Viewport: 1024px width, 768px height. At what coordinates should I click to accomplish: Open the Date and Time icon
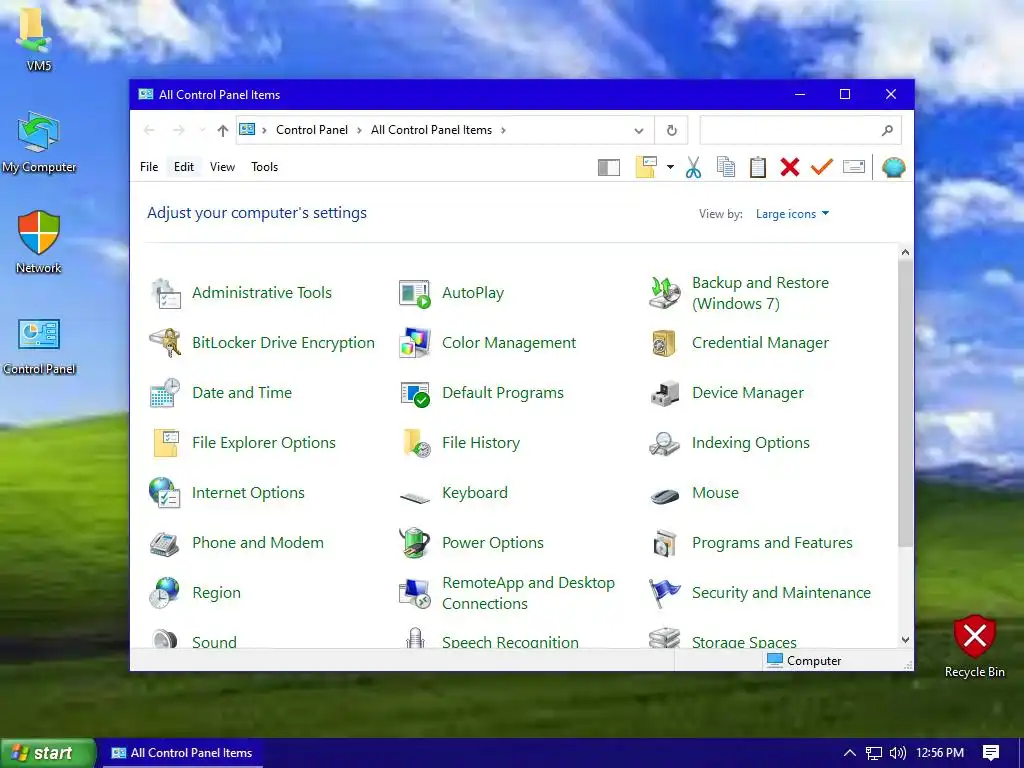point(165,393)
